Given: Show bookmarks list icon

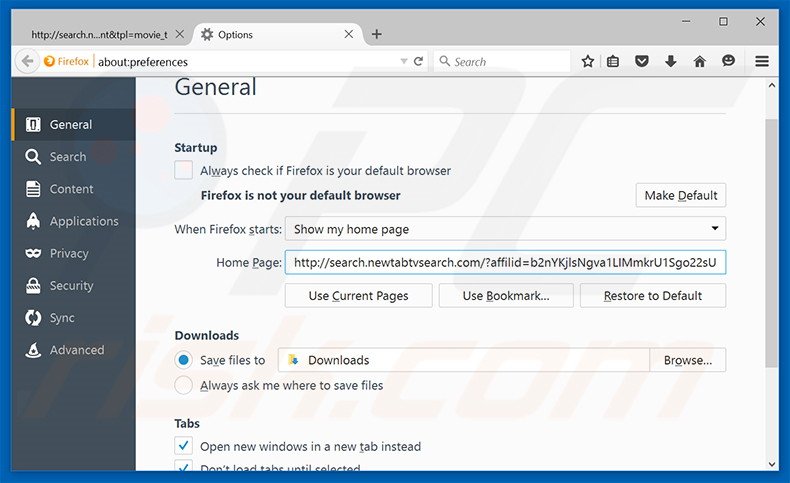Looking at the screenshot, I should [613, 61].
